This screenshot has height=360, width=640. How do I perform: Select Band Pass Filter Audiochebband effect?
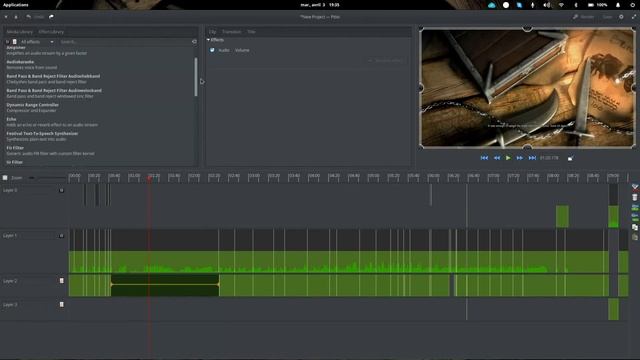53,79
